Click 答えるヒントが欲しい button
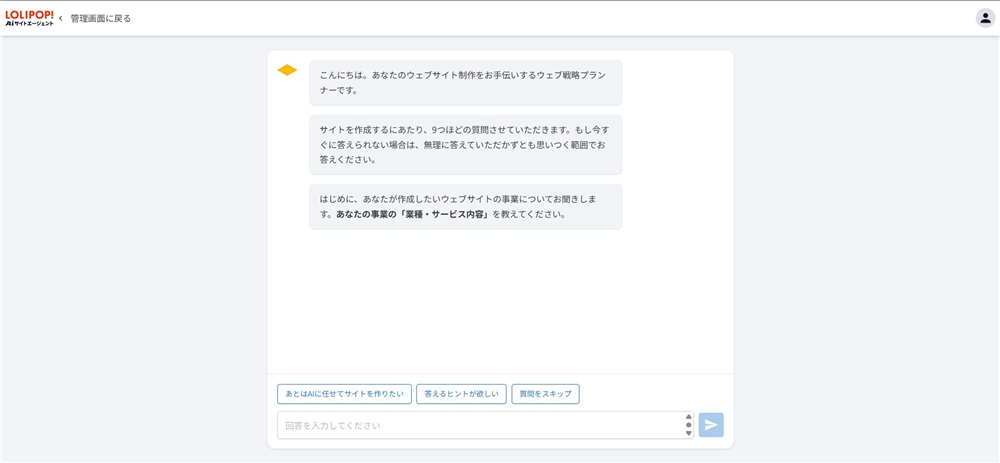 pos(462,394)
